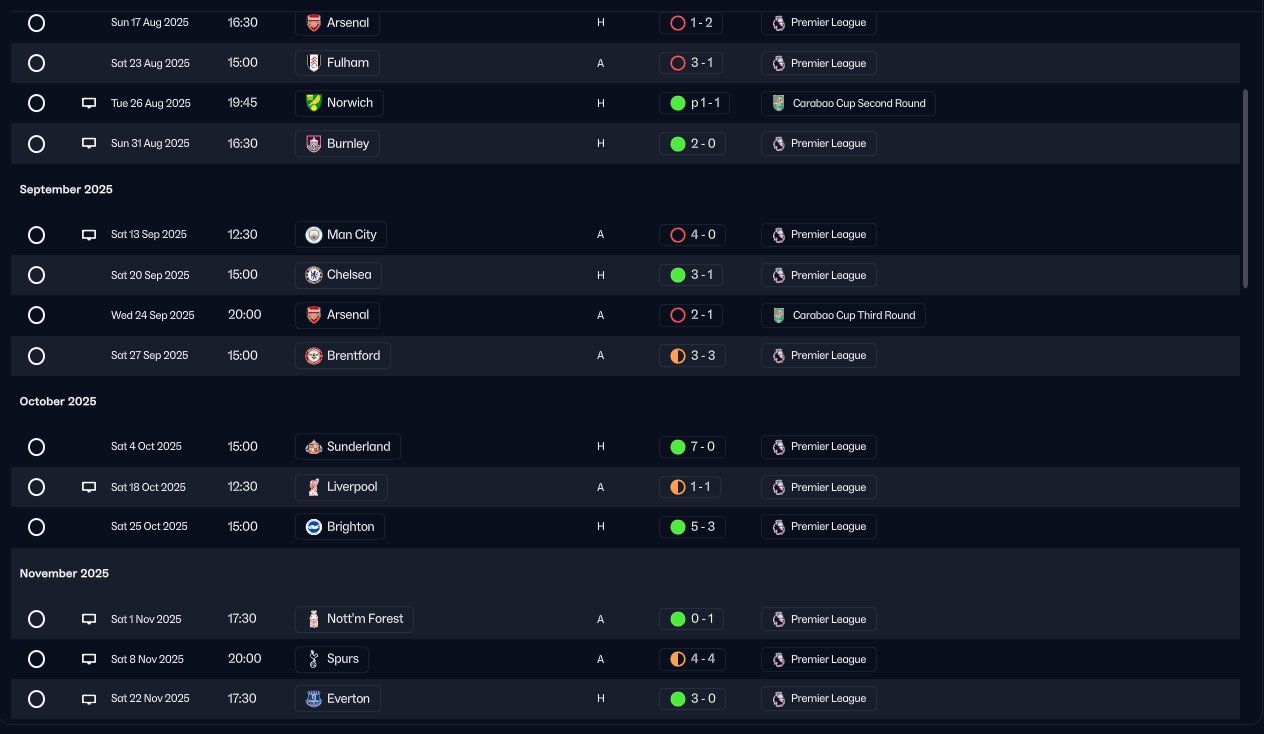
Task: Click the Carabao Cup Third Round trophy icon
Action: point(779,315)
